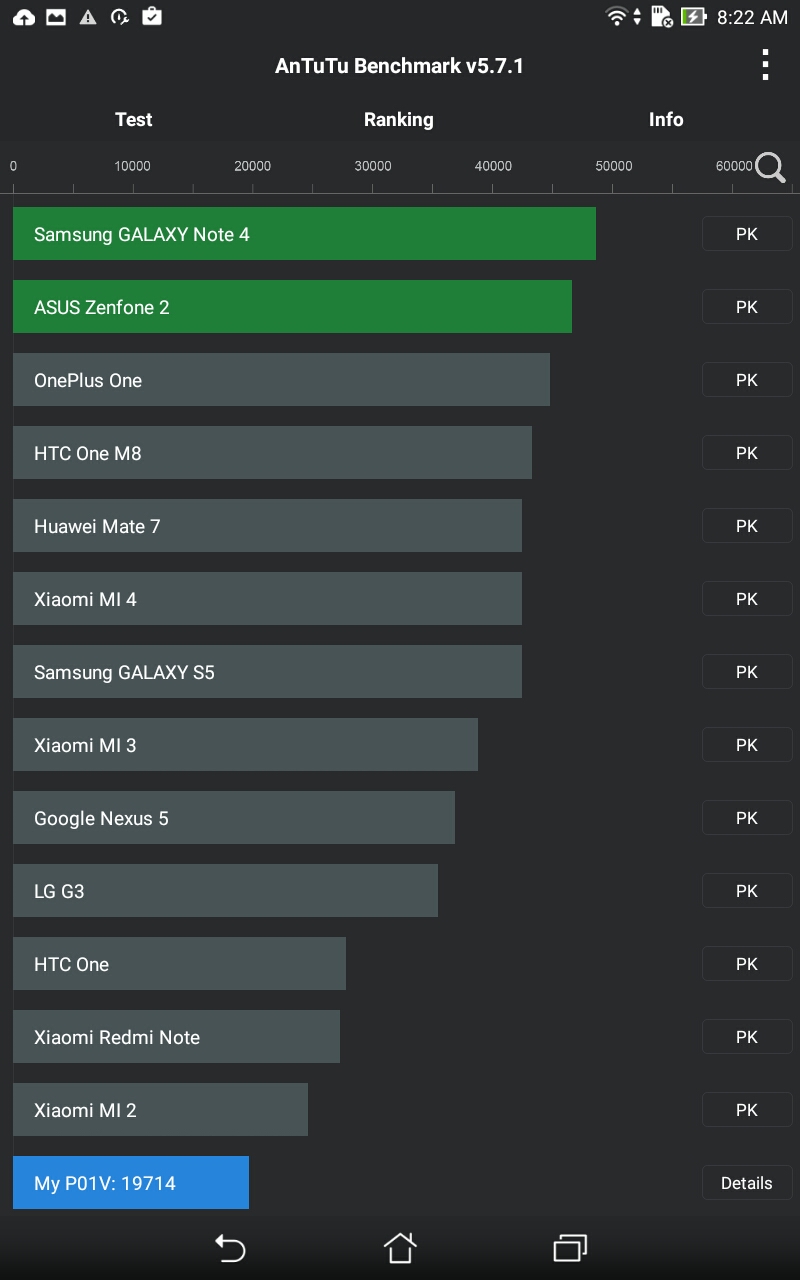Select the ASUS Zenfone 2 score bar
Viewport: 800px width, 1280px height.
(x=292, y=307)
